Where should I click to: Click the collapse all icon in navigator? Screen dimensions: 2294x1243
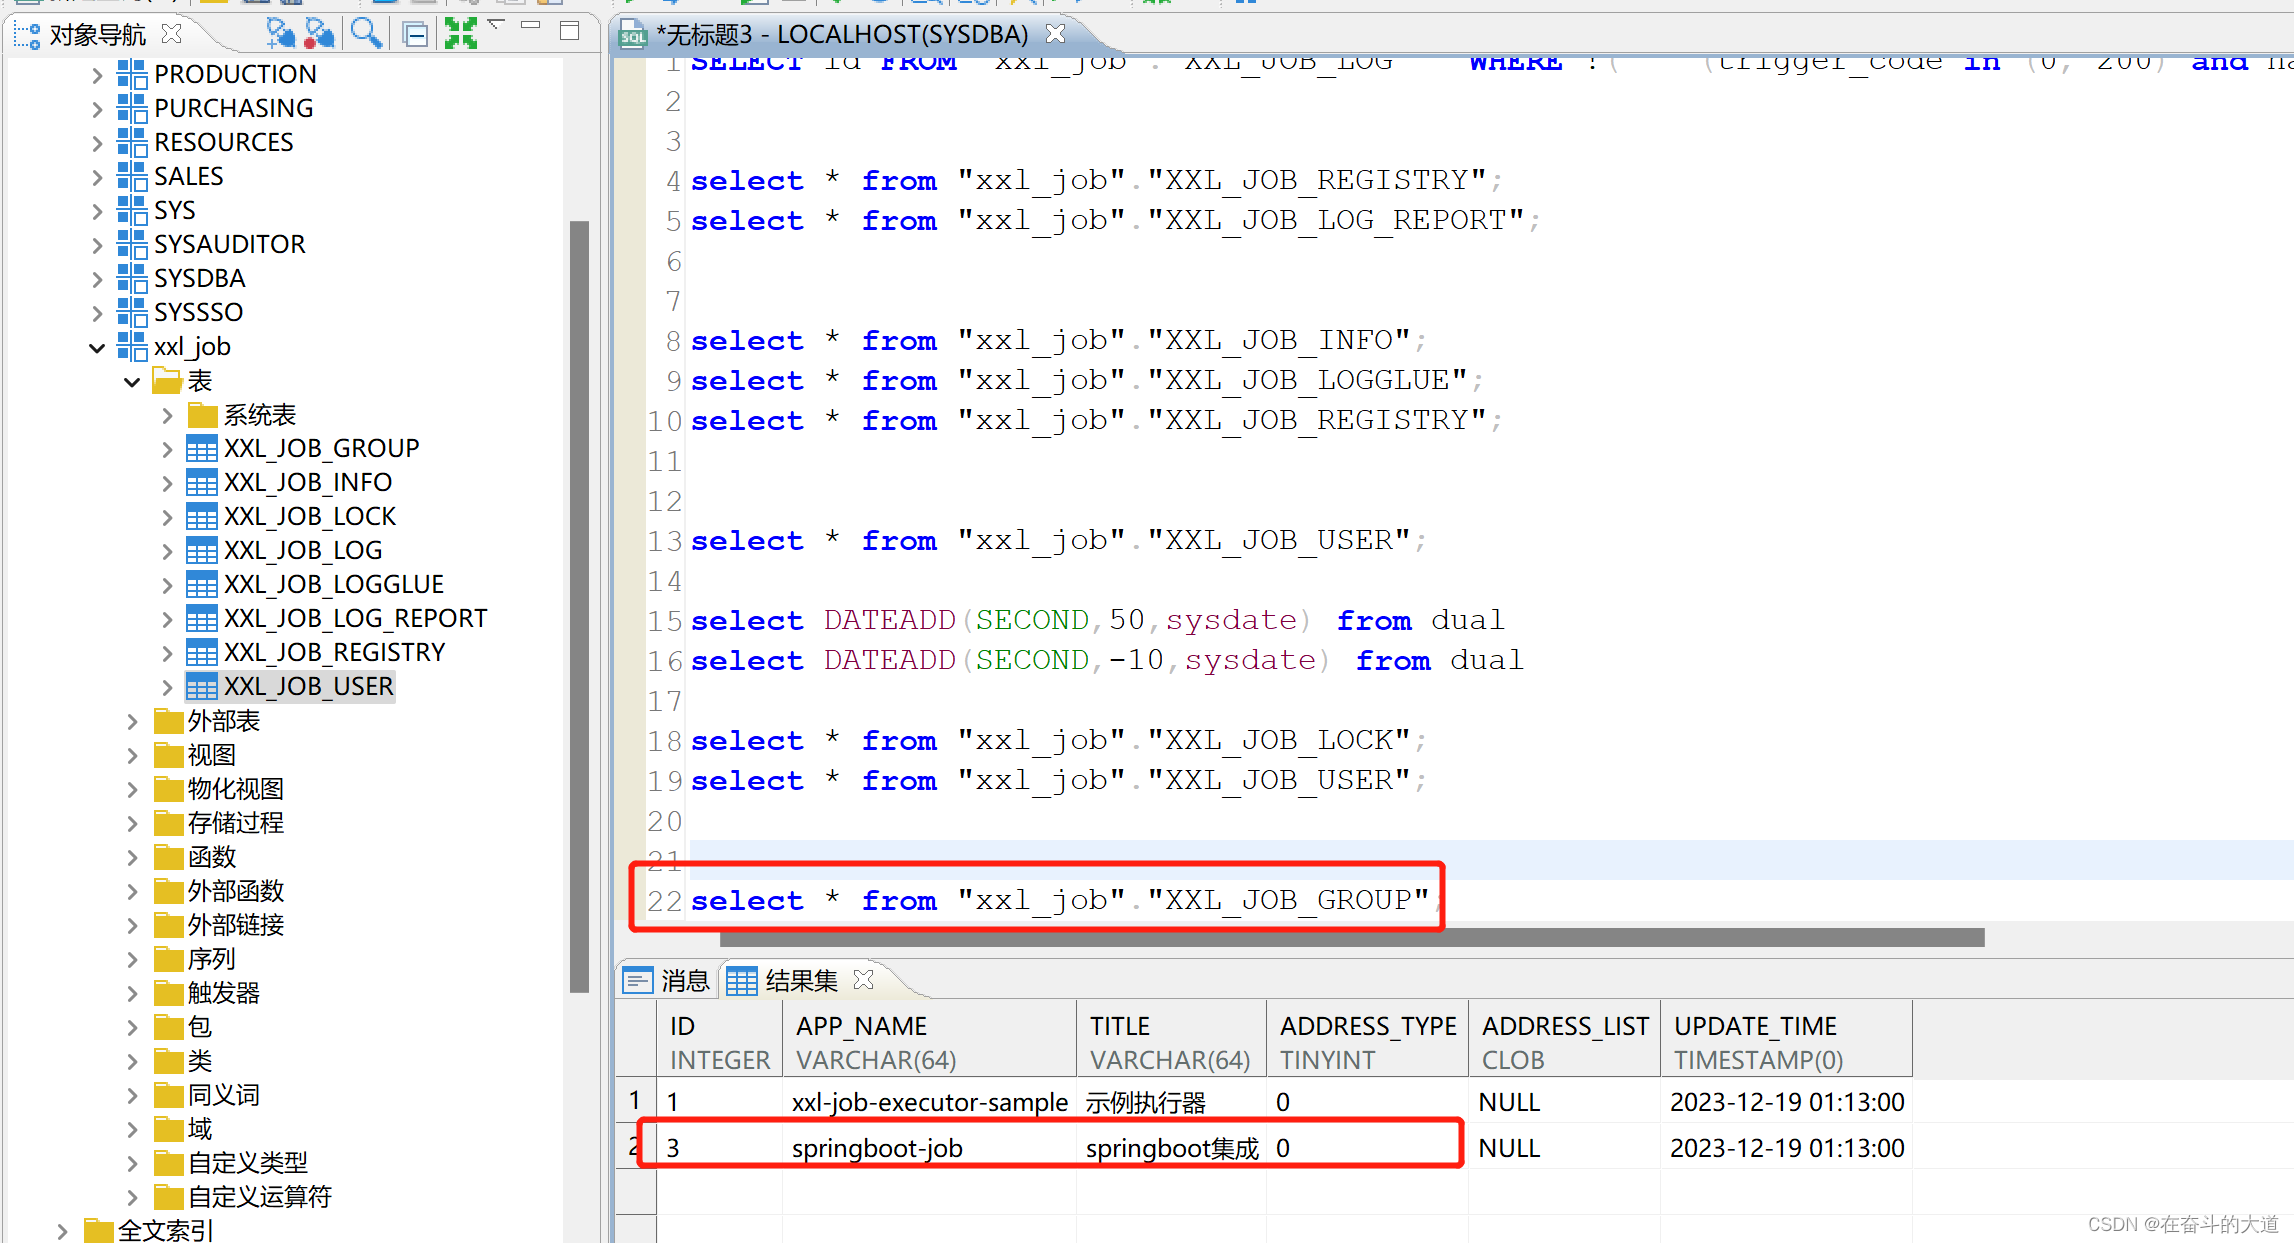[x=415, y=35]
